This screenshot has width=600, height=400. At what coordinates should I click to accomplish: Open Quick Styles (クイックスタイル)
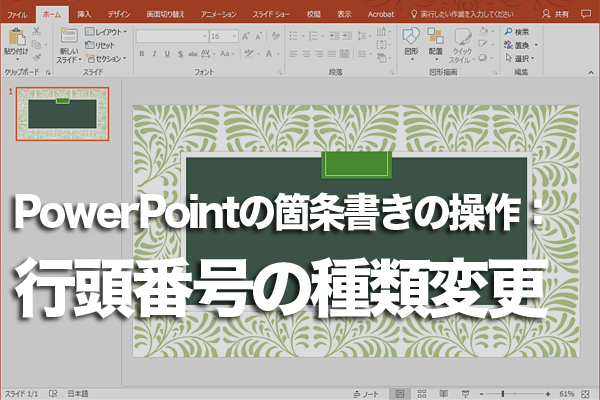pyautogui.click(x=462, y=45)
